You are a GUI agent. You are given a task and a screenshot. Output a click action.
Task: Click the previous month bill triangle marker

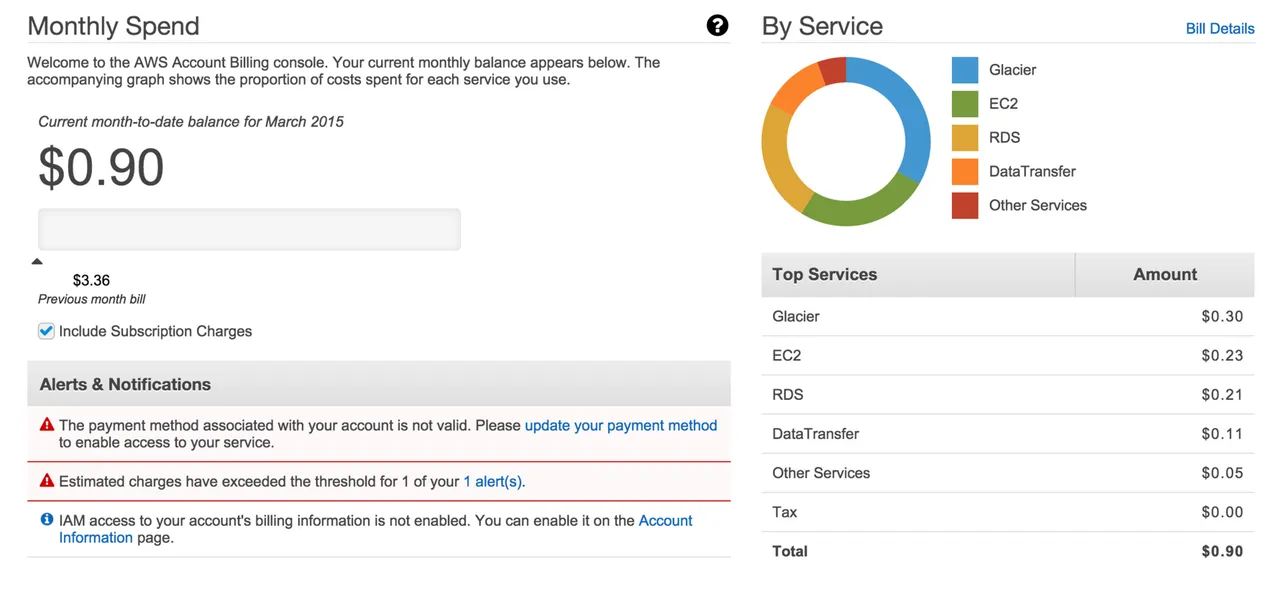pos(37,261)
